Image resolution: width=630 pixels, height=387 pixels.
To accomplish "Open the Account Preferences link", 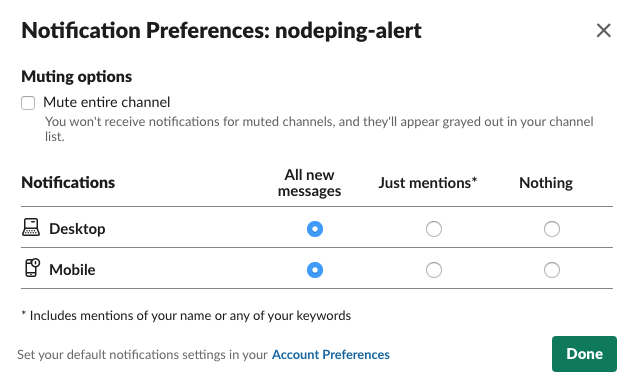I will pos(331,354).
